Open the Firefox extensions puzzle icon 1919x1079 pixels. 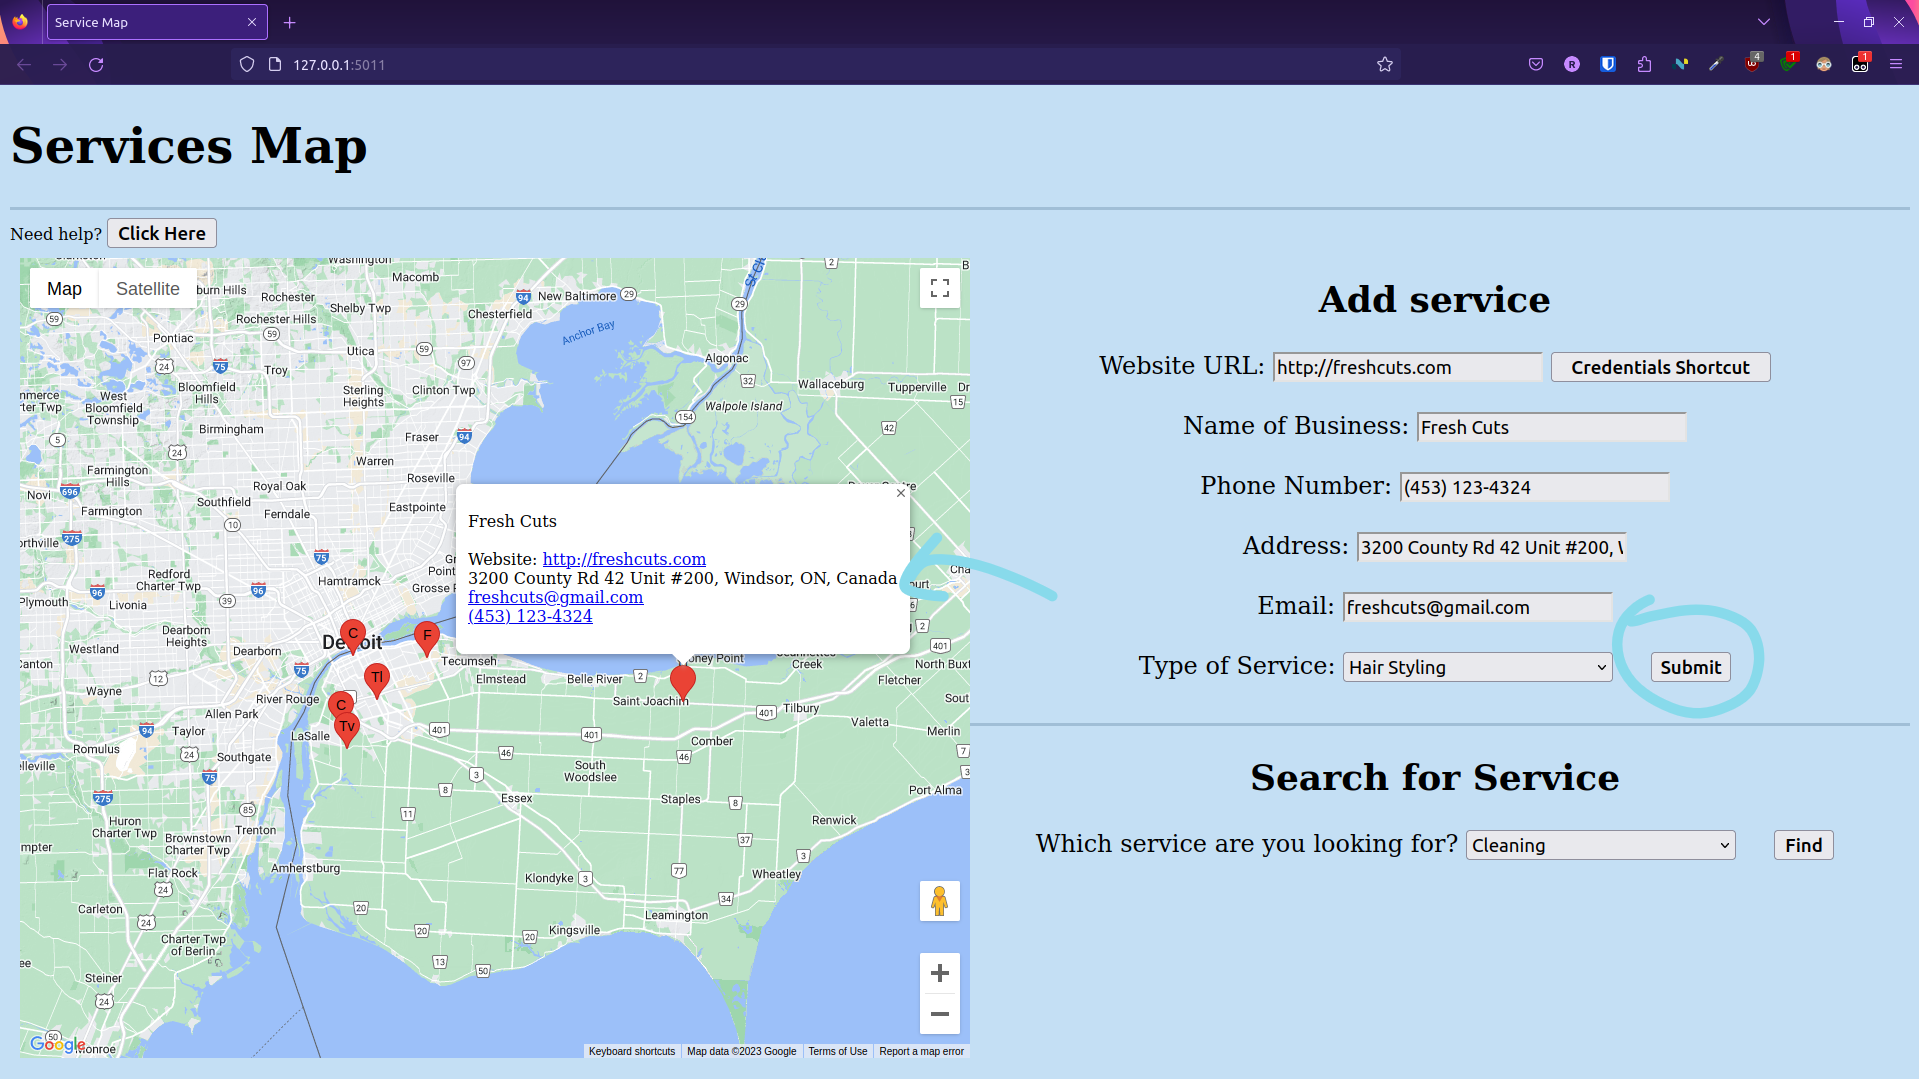1643,64
